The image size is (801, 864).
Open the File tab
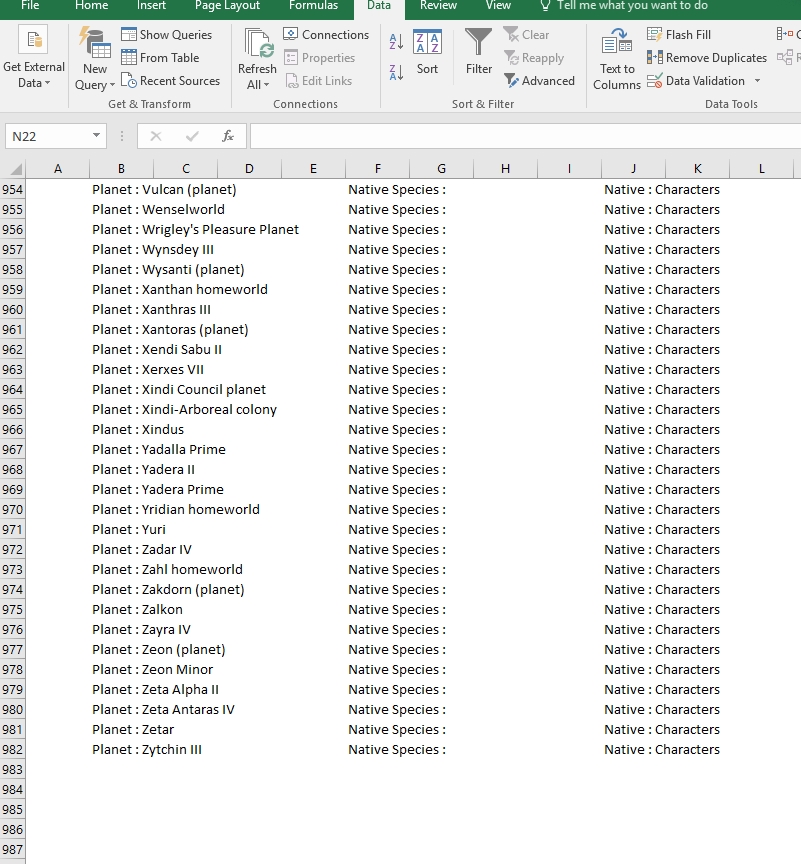point(30,6)
